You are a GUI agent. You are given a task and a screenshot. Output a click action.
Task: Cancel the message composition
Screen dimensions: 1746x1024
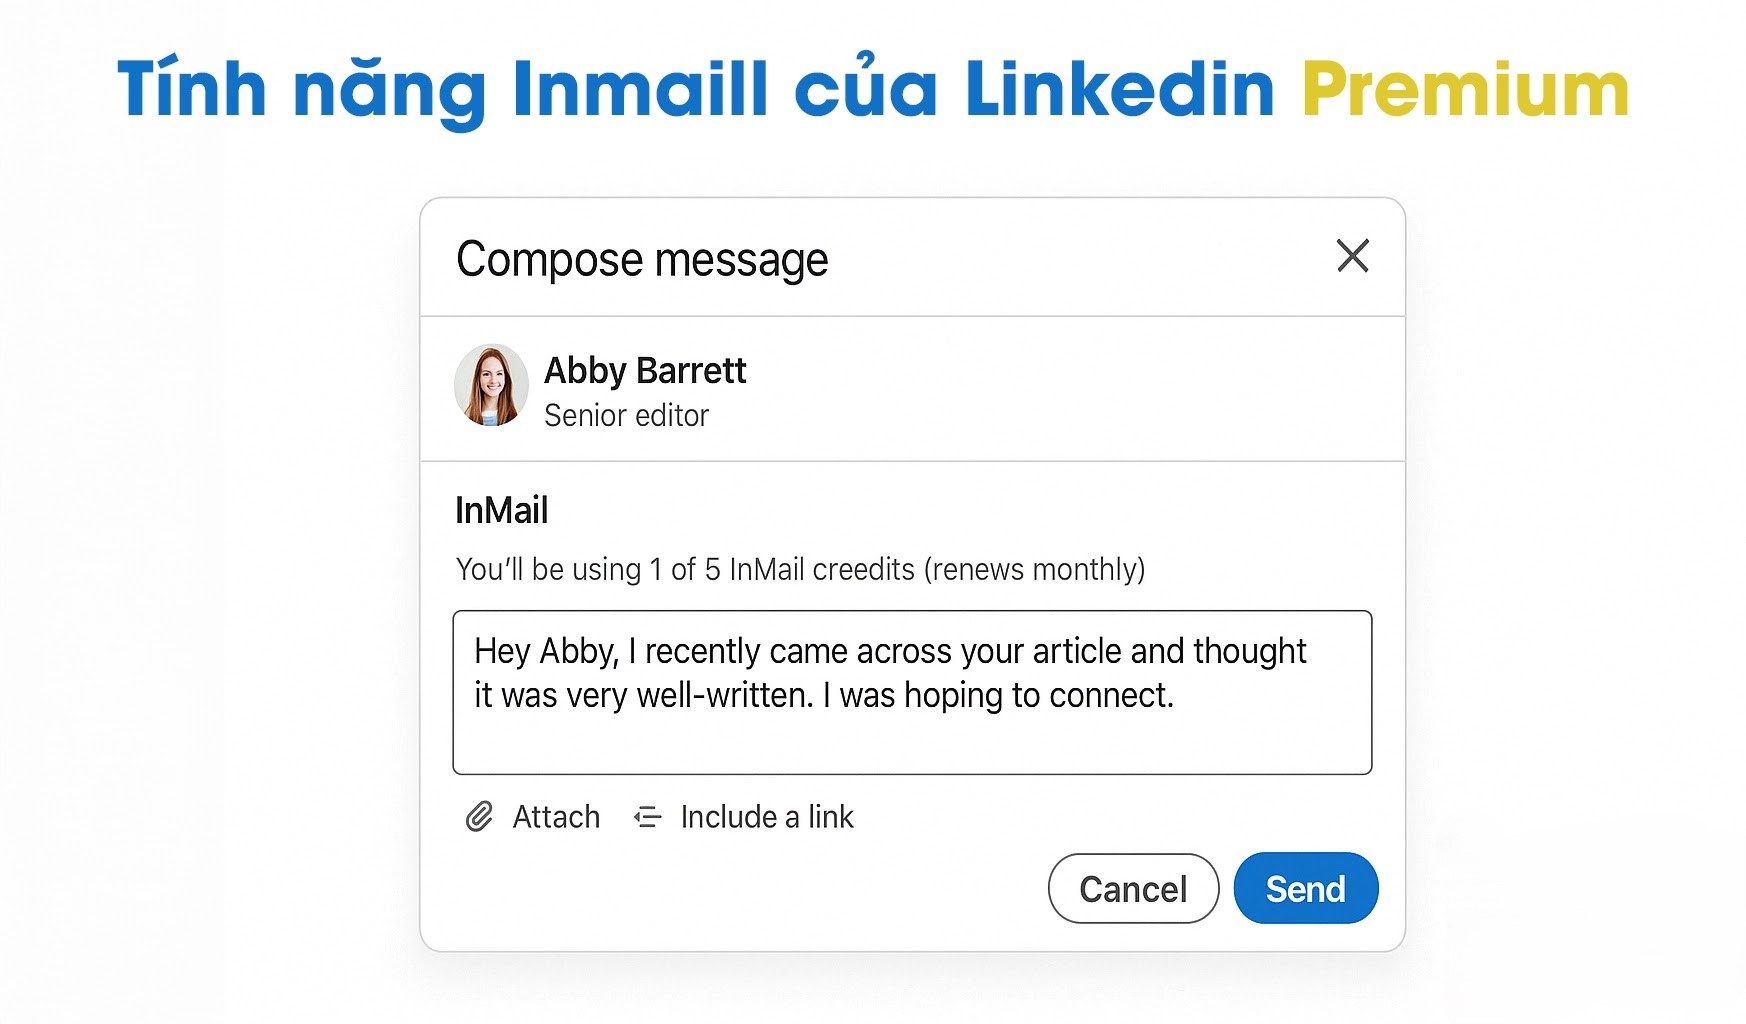(x=1133, y=888)
